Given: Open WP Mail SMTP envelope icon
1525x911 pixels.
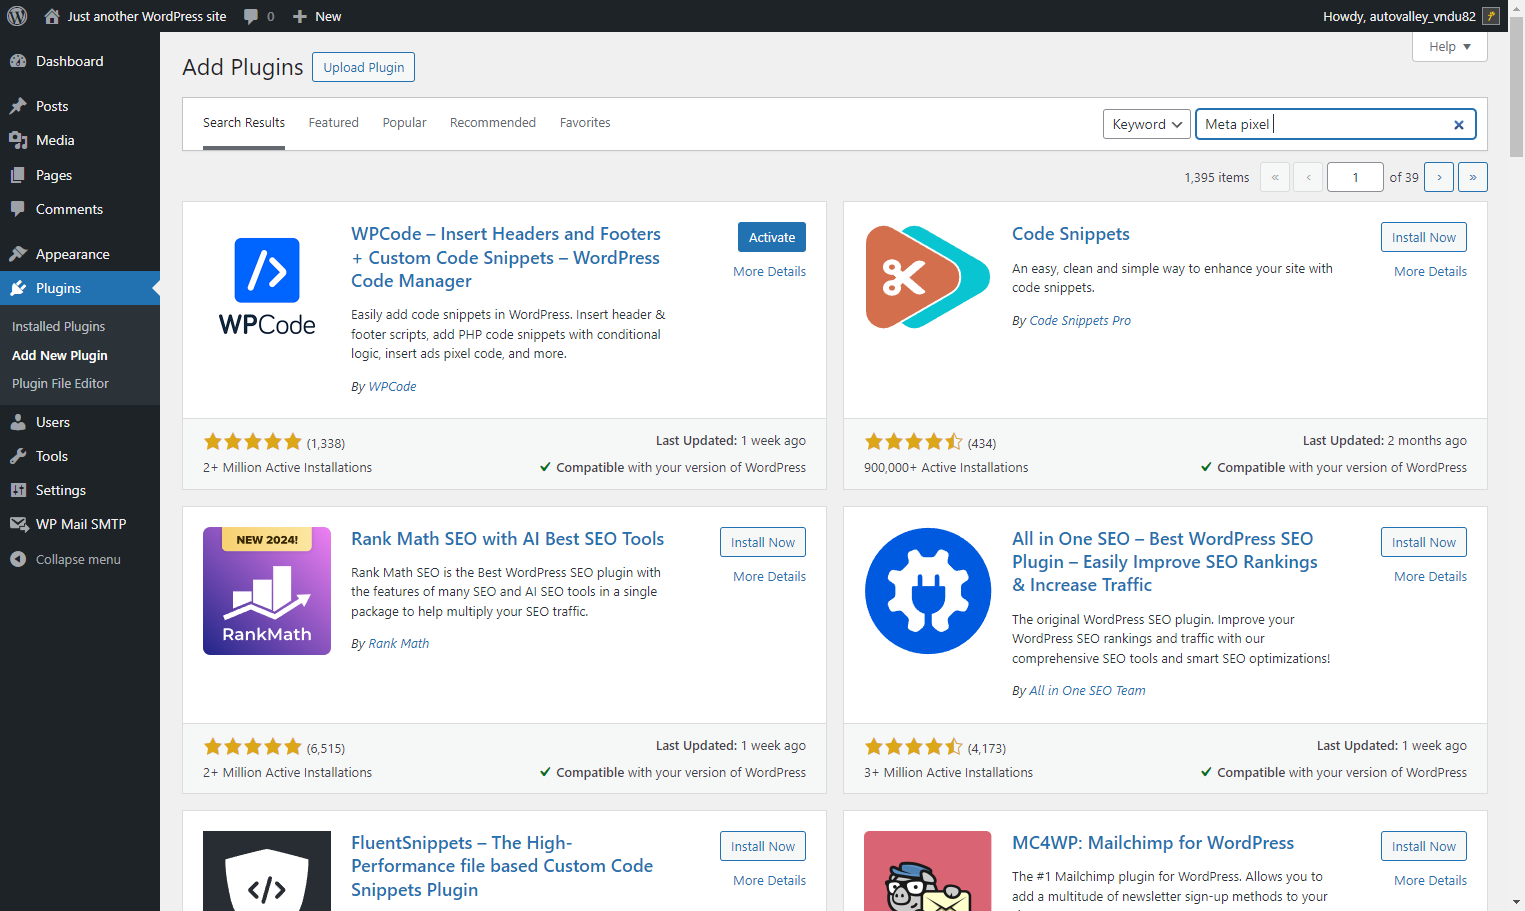Looking at the screenshot, I should (18, 524).
